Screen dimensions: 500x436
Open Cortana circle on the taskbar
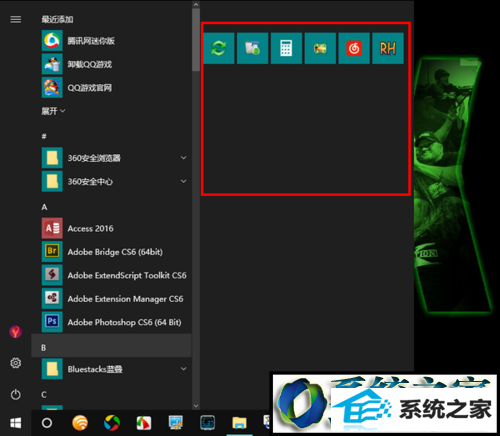point(47,423)
